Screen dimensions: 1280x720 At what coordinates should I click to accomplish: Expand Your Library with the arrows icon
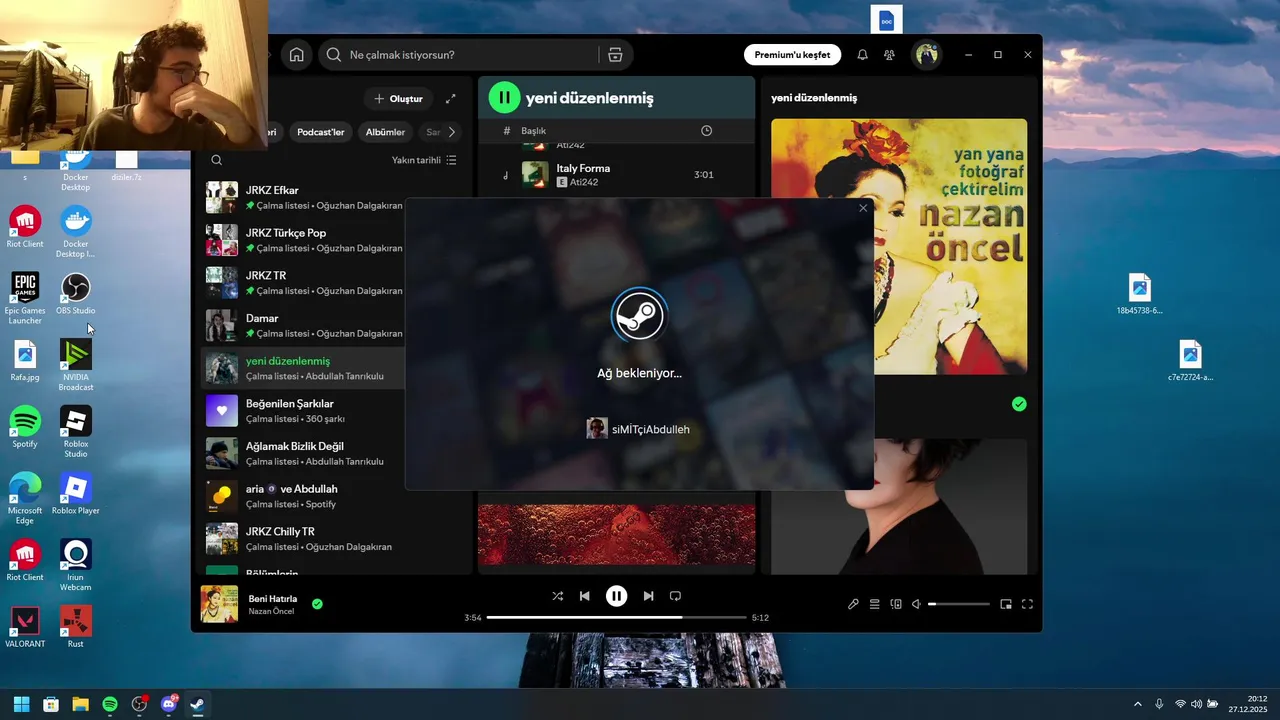pyautogui.click(x=451, y=99)
